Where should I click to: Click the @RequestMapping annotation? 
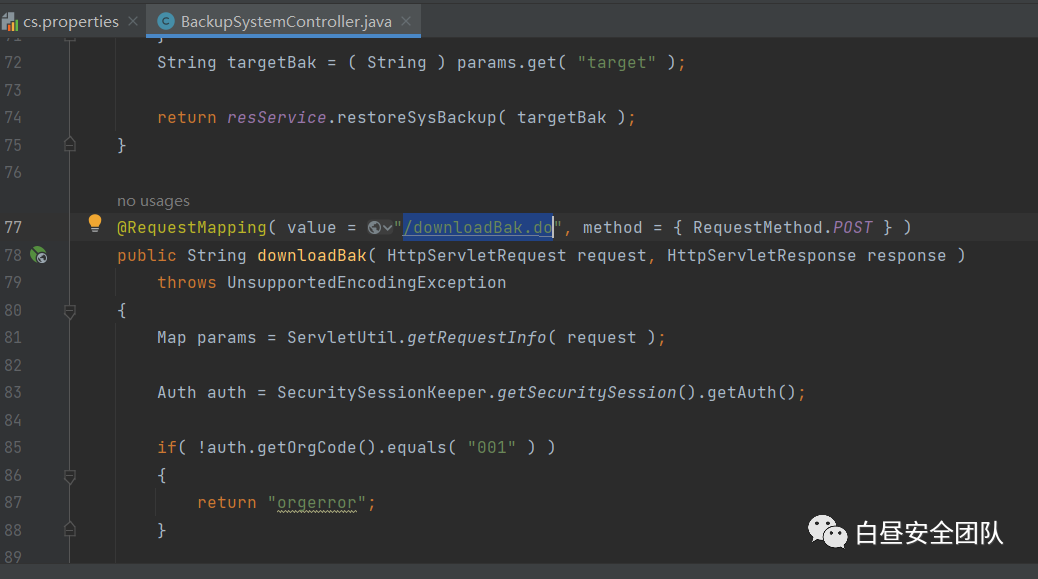pyautogui.click(x=191, y=228)
